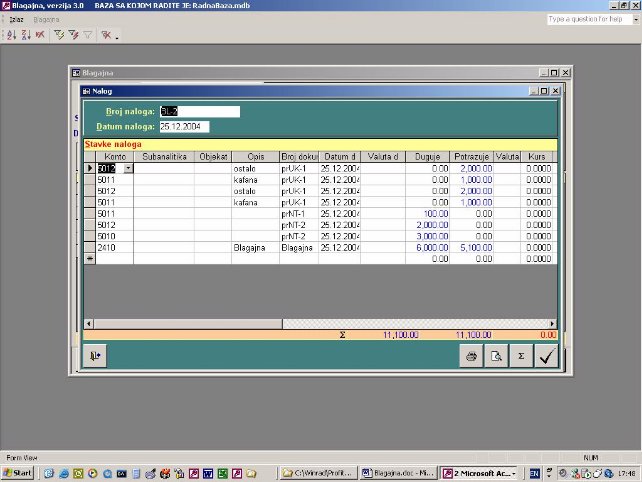Click the Filter by Selection icon
This screenshot has height=482, width=642.
click(x=58, y=34)
